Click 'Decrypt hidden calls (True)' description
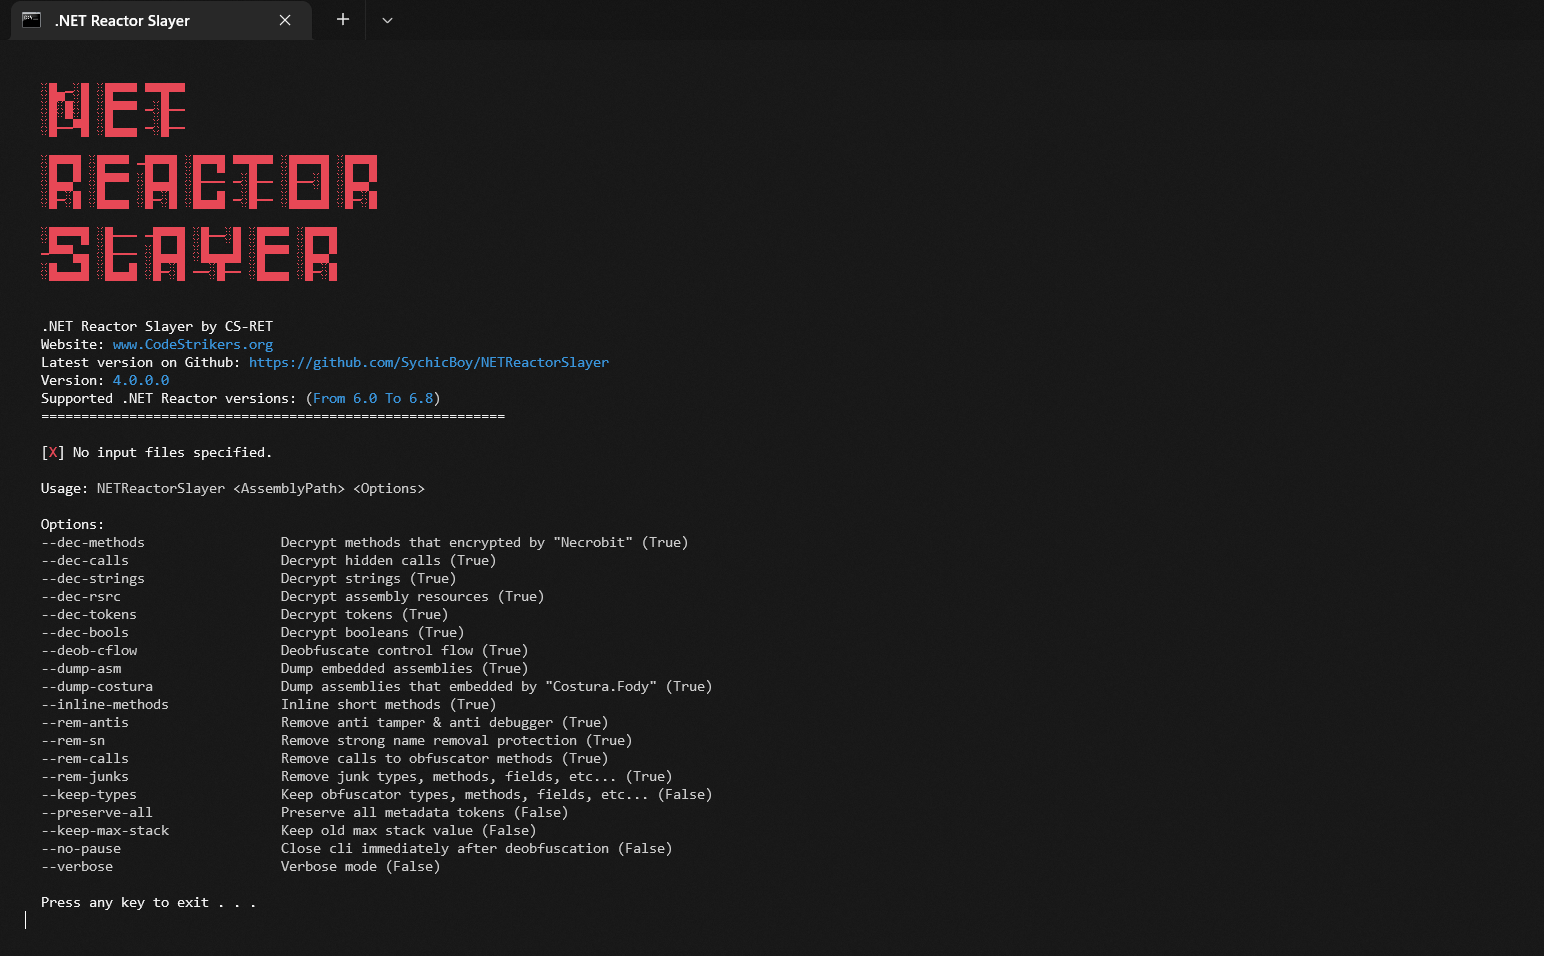This screenshot has height=956, width=1544. click(x=388, y=560)
